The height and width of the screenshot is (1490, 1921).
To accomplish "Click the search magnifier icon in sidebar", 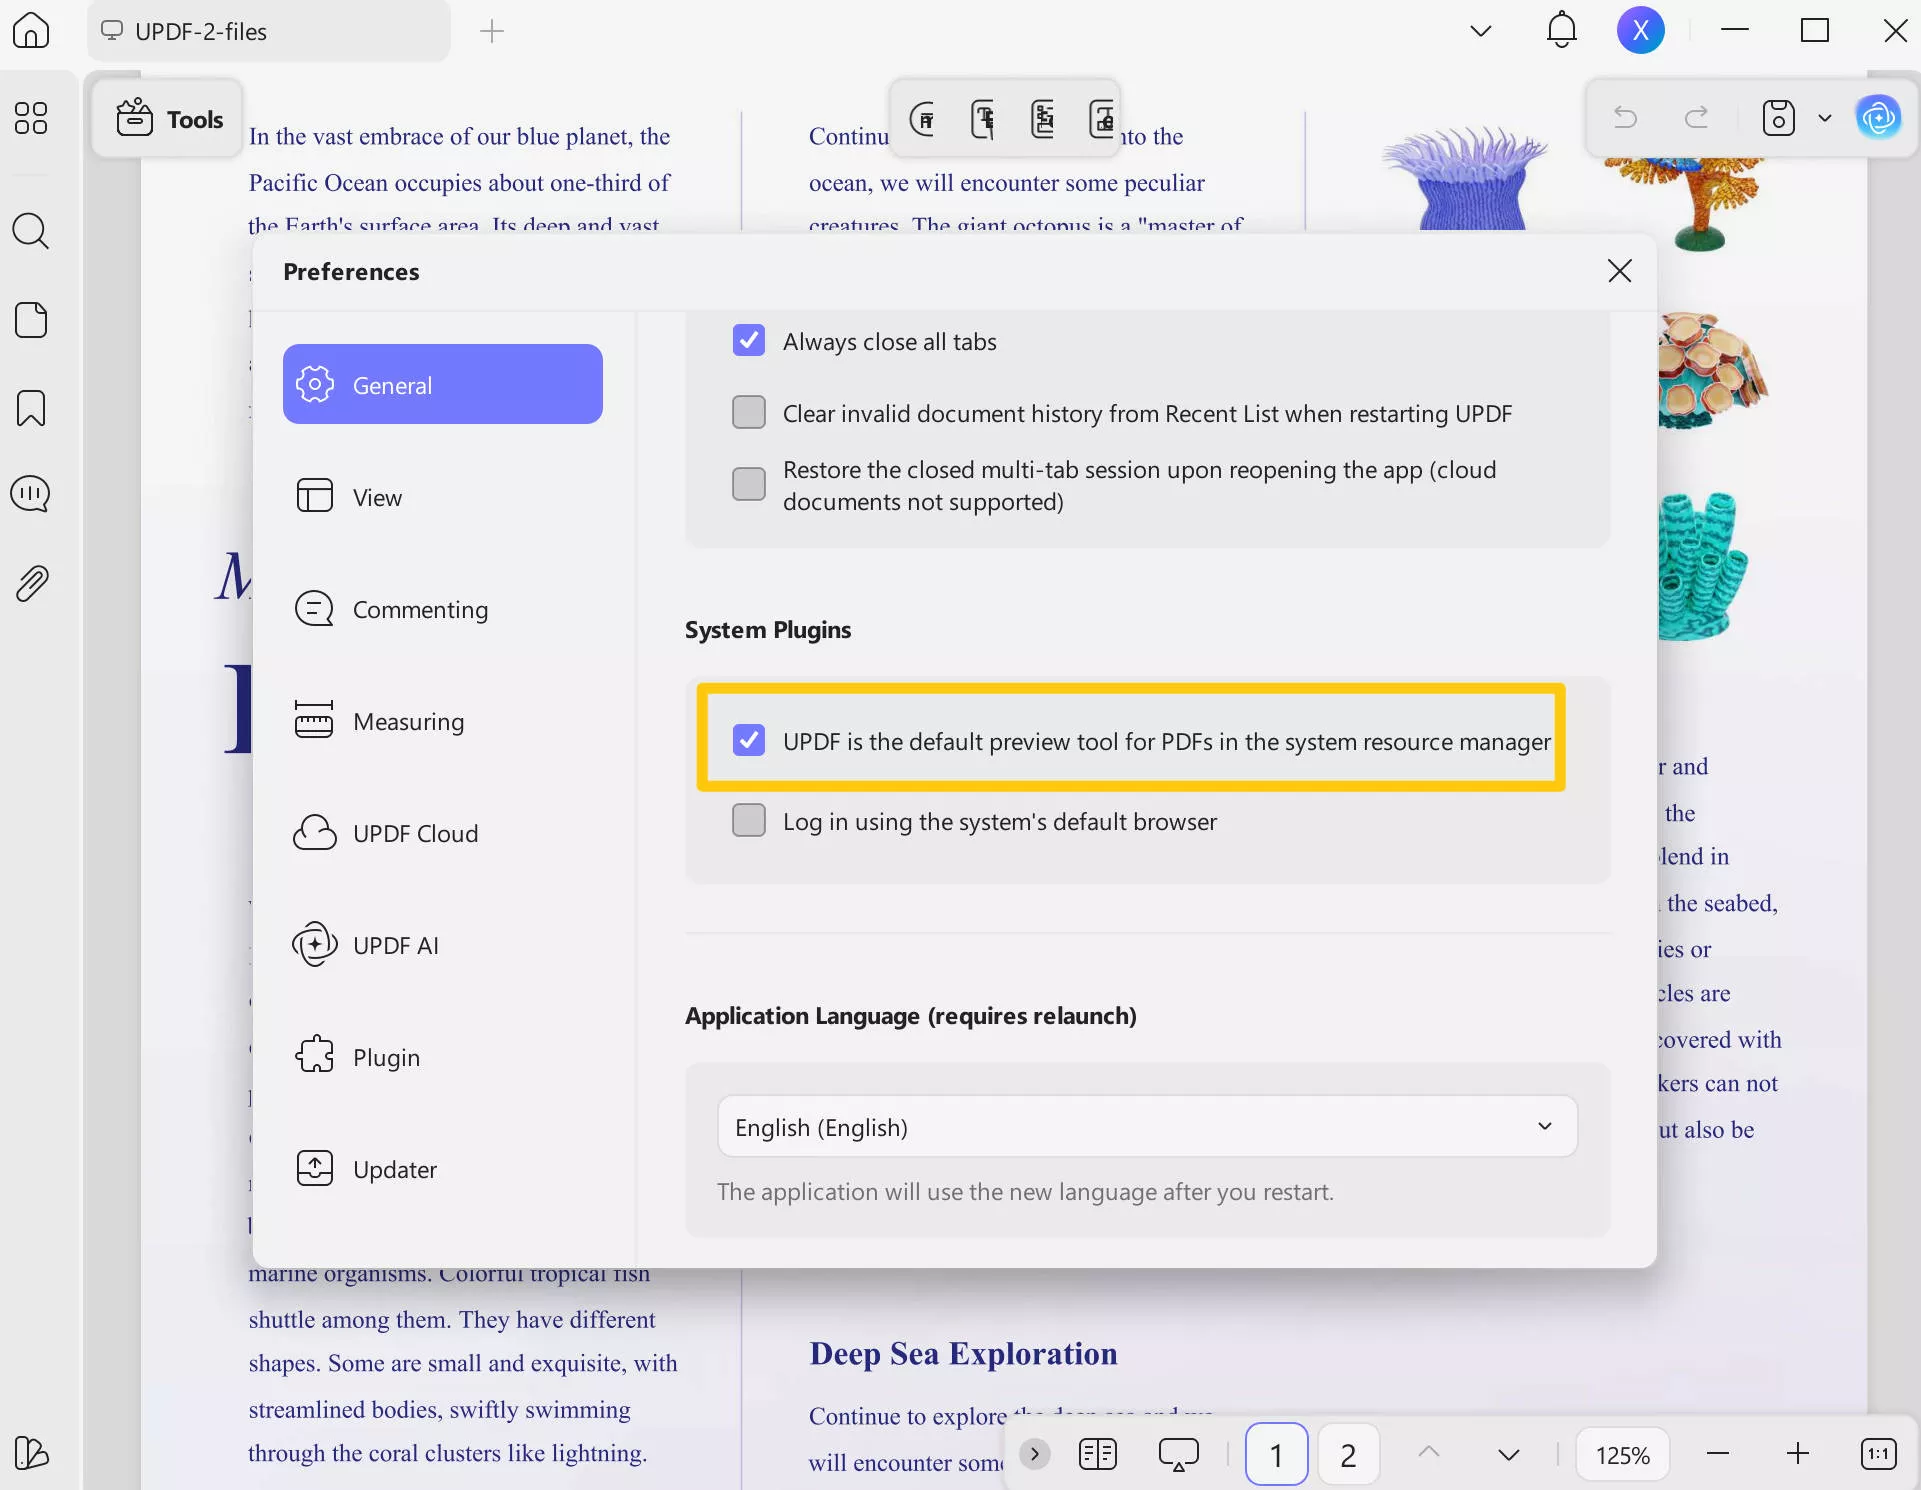I will tap(30, 231).
